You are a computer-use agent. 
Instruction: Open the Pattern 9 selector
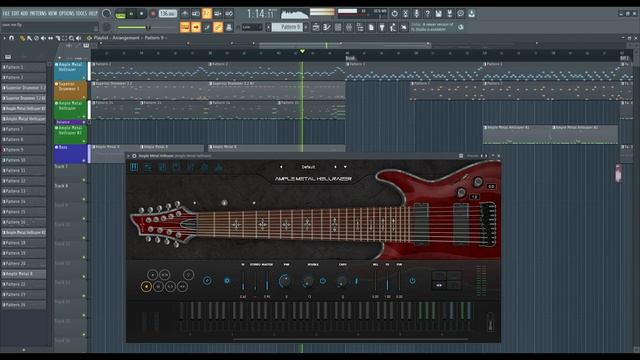(287, 27)
